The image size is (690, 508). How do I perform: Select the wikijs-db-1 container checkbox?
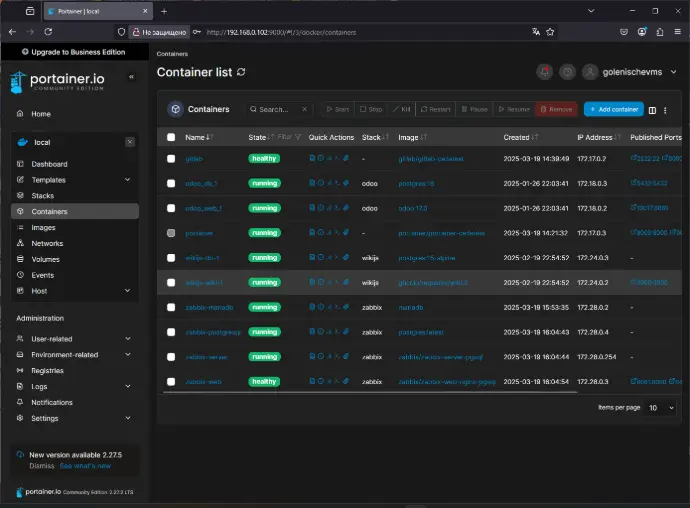point(171,258)
